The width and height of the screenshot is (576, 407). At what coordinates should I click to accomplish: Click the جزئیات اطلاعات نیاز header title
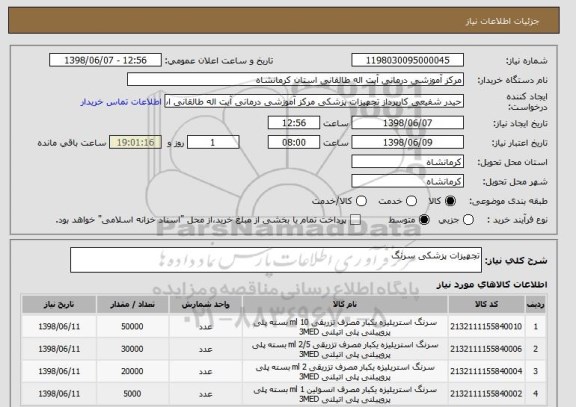pos(502,21)
